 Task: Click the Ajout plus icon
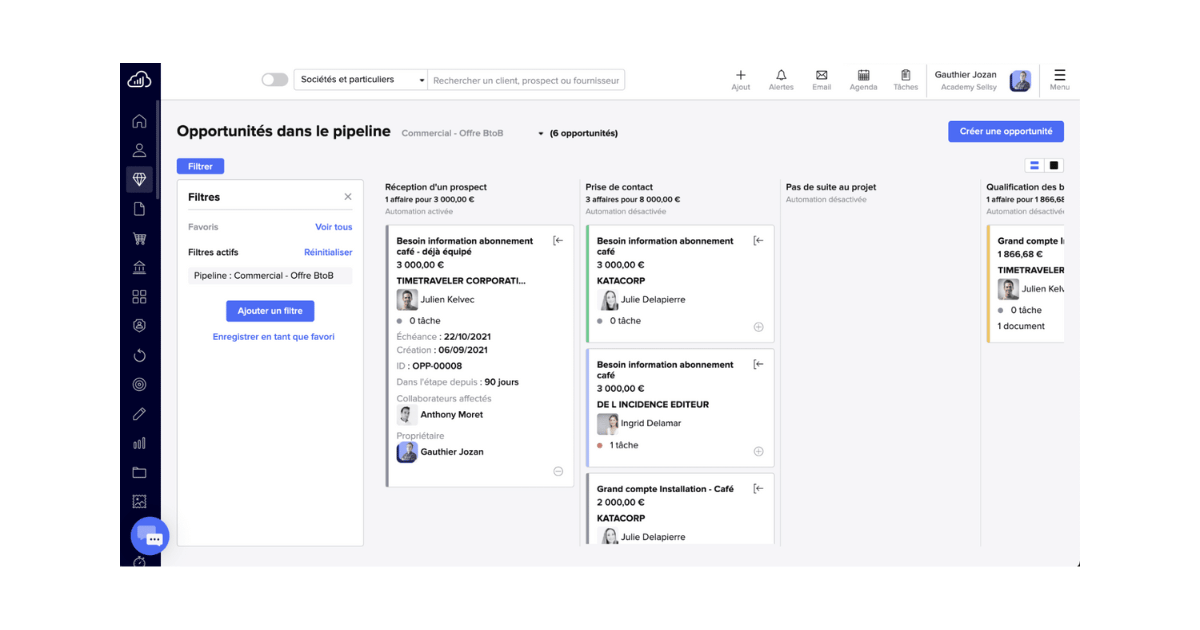click(741, 75)
